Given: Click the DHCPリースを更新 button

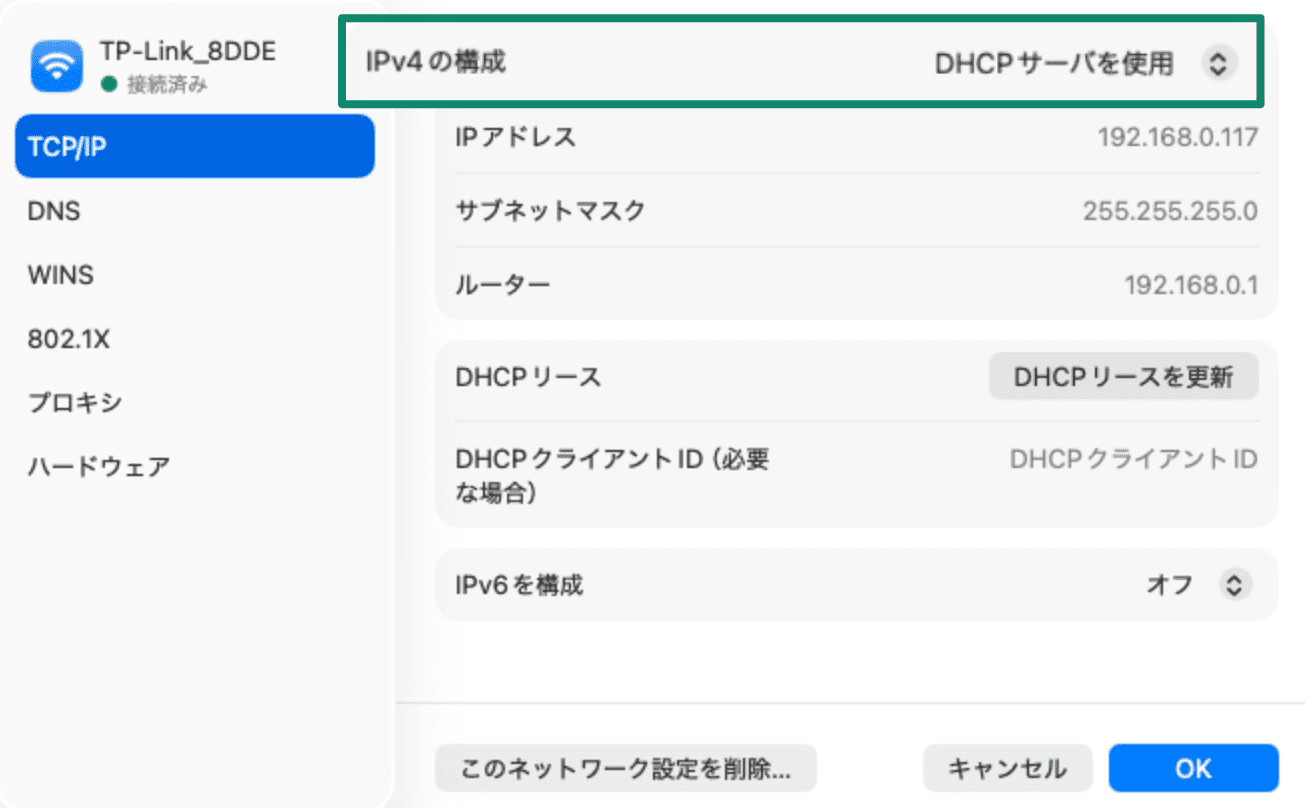Looking at the screenshot, I should pos(1122,376).
